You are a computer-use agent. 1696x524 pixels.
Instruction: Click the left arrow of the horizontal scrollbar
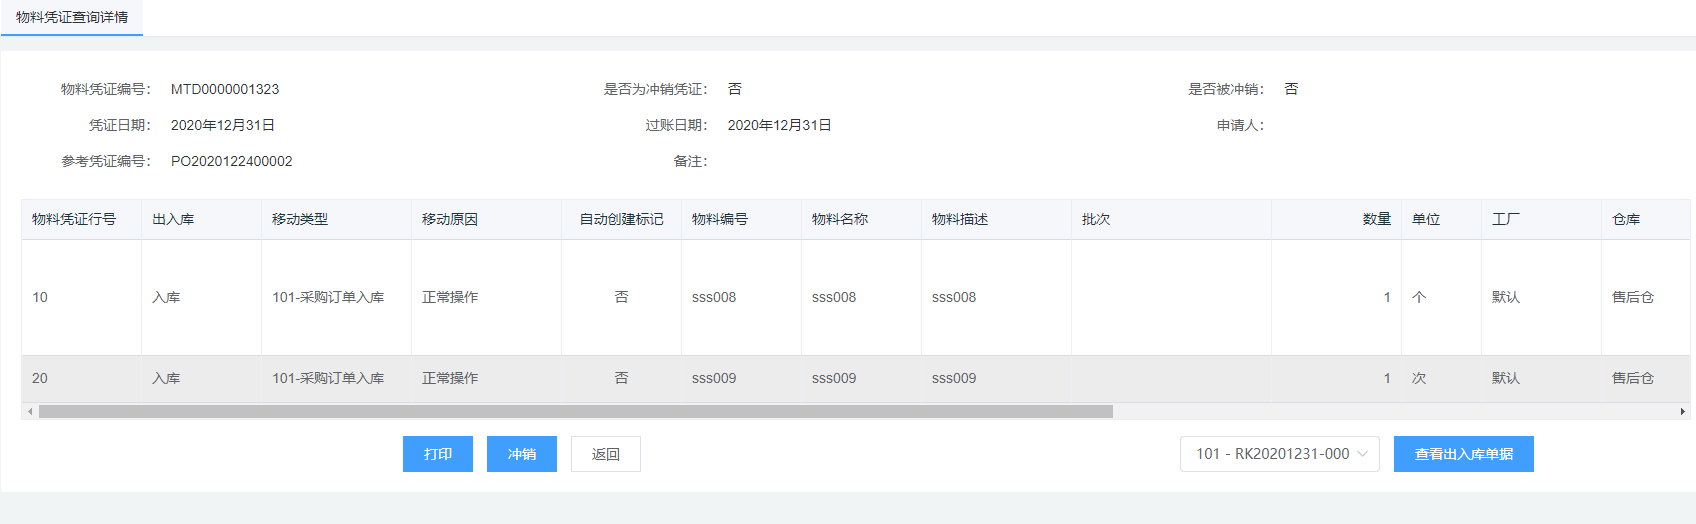(x=30, y=412)
